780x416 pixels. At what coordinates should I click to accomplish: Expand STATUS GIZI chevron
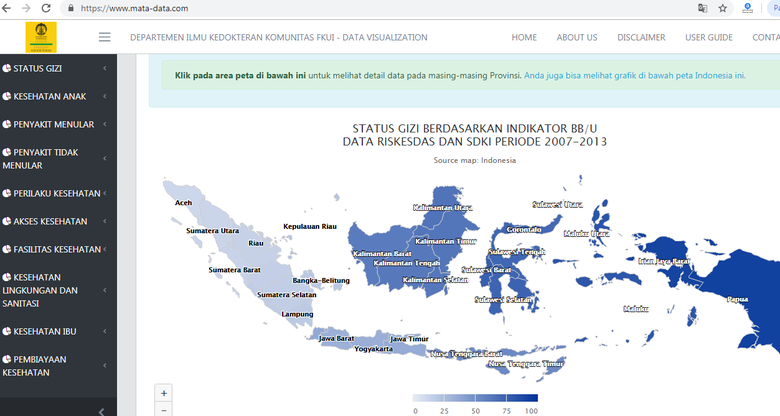coord(104,68)
